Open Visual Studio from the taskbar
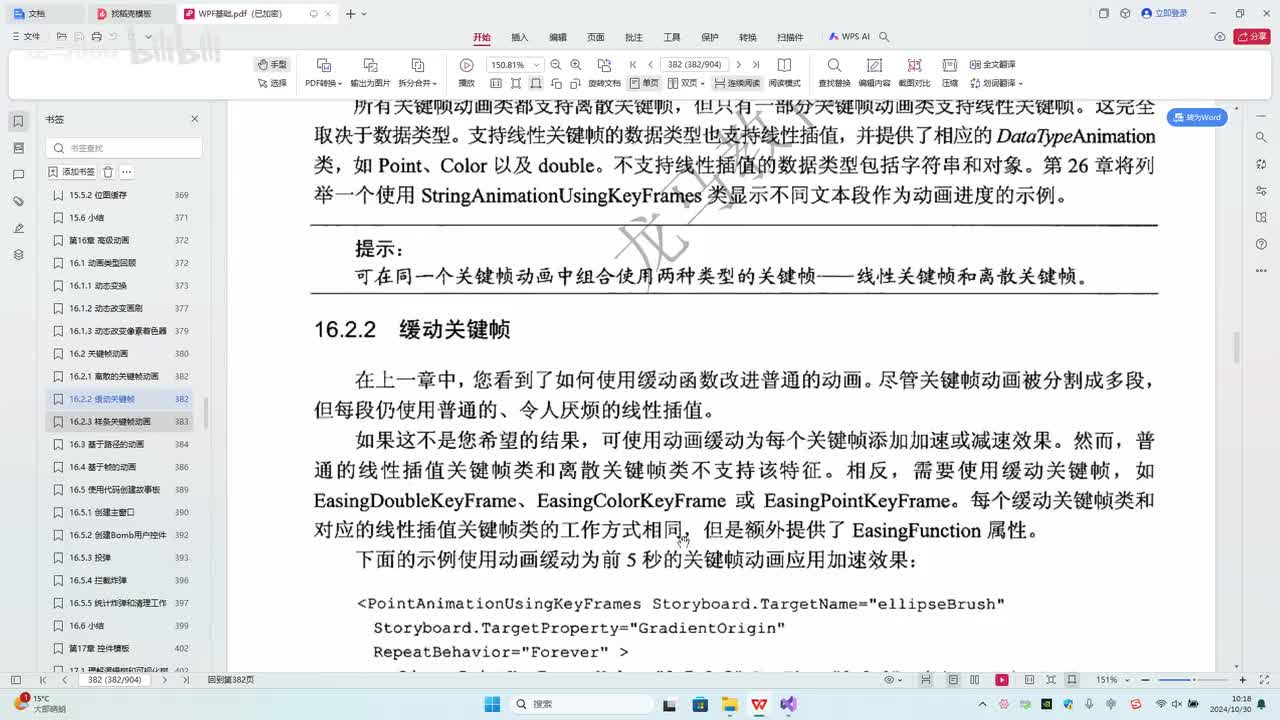The height and width of the screenshot is (720, 1280). tap(789, 704)
